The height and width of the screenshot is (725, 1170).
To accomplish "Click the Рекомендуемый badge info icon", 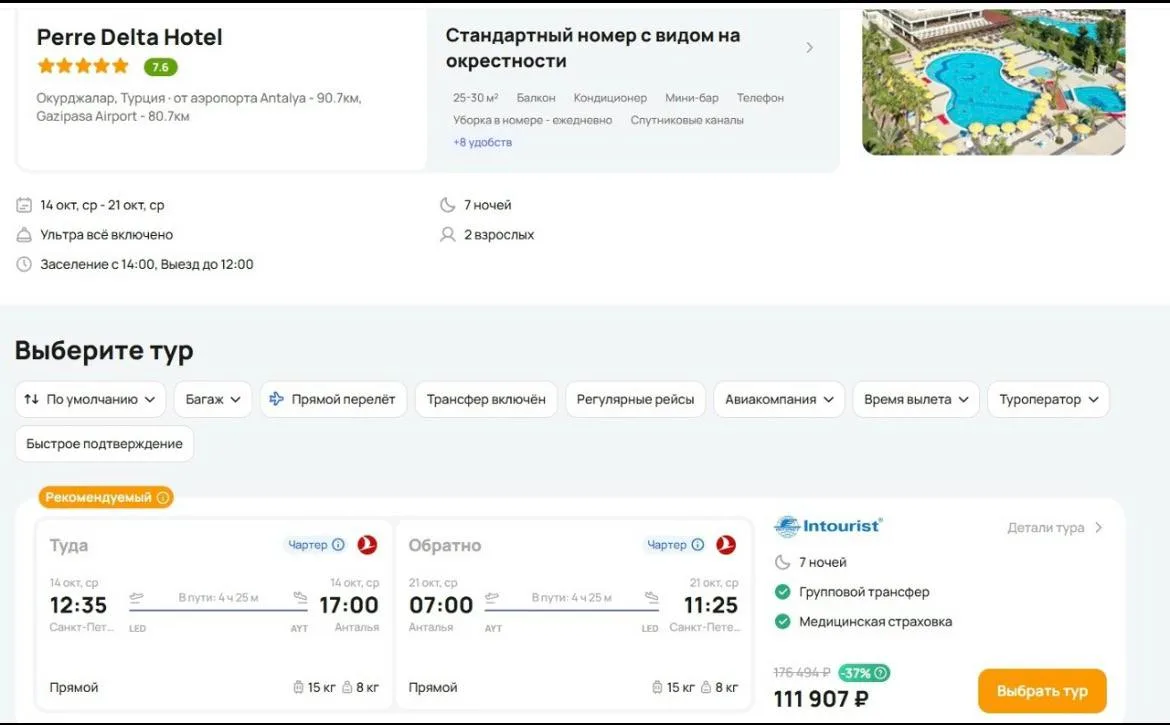I will [x=163, y=498].
